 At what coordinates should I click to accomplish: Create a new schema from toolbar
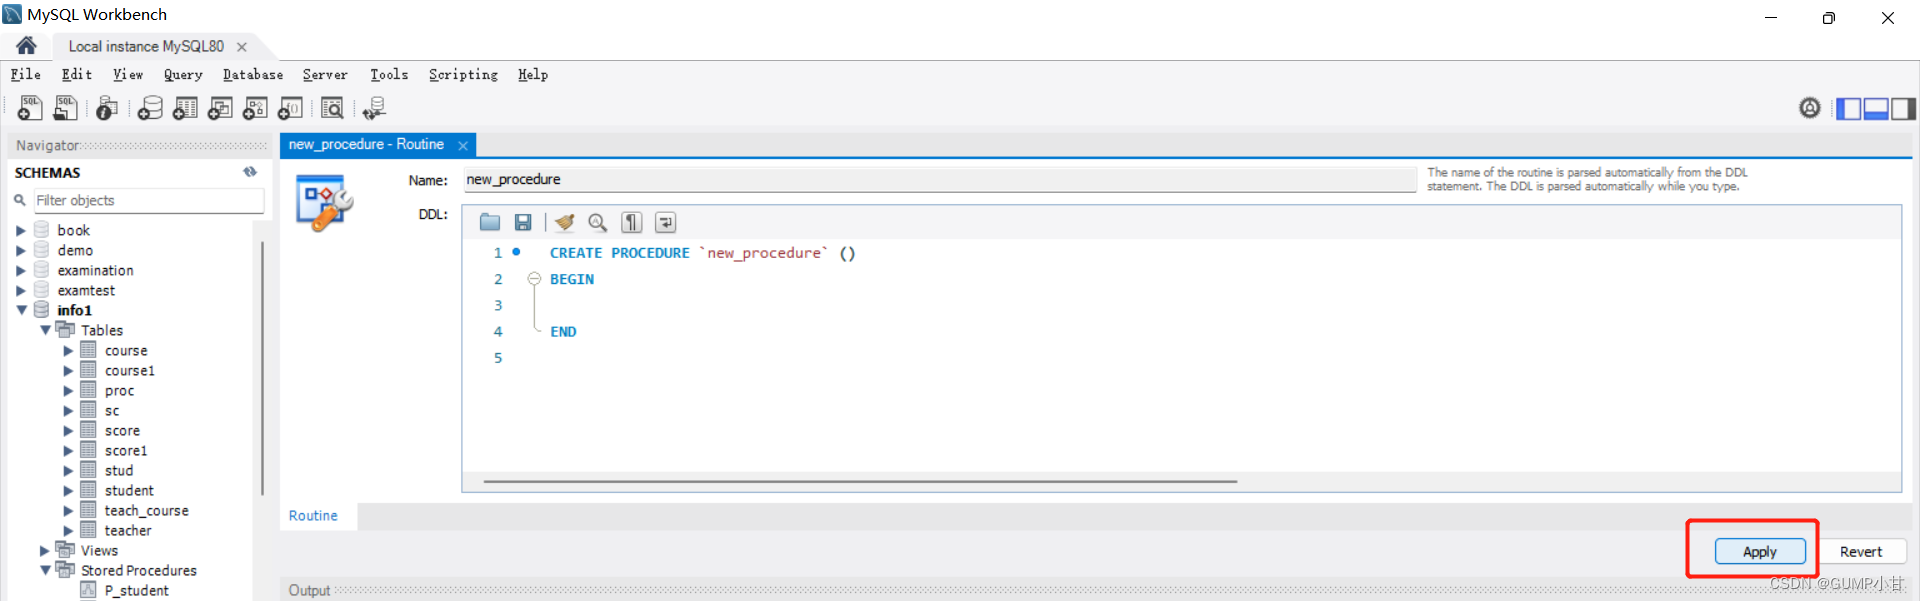(150, 108)
